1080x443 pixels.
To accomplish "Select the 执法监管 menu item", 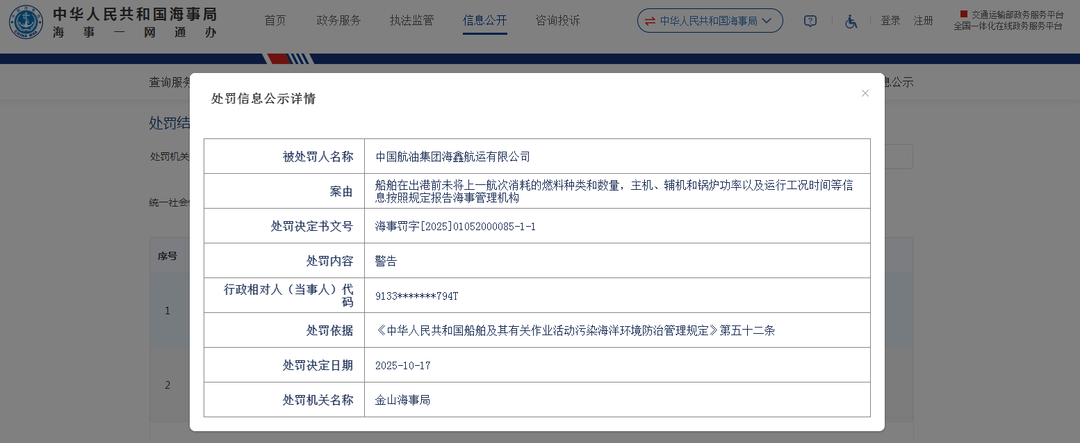I will 412,20.
